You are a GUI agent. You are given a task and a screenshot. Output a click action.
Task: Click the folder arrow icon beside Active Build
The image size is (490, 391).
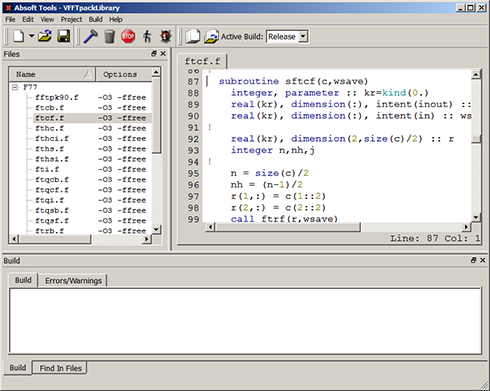(x=211, y=36)
